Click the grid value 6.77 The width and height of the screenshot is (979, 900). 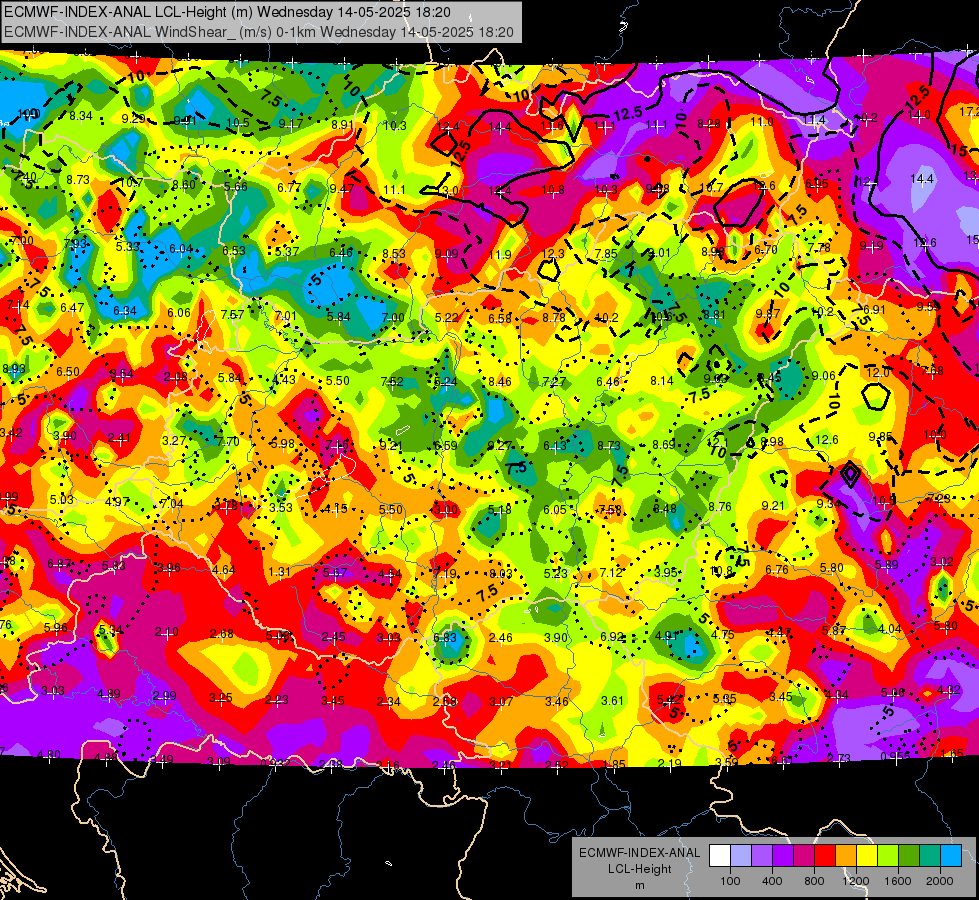(x=289, y=187)
